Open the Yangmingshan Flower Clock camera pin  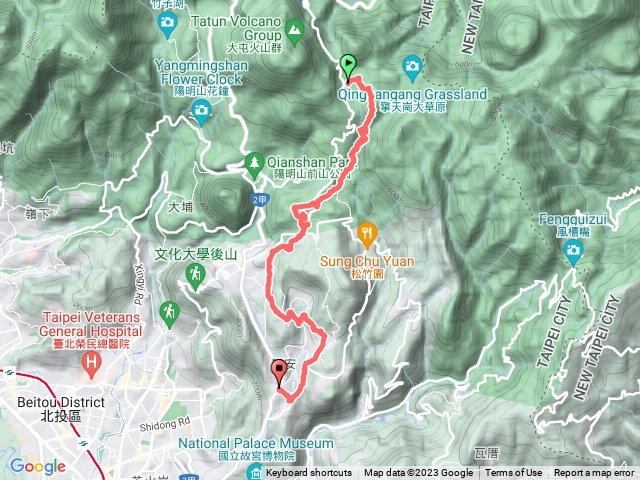pyautogui.click(x=201, y=113)
